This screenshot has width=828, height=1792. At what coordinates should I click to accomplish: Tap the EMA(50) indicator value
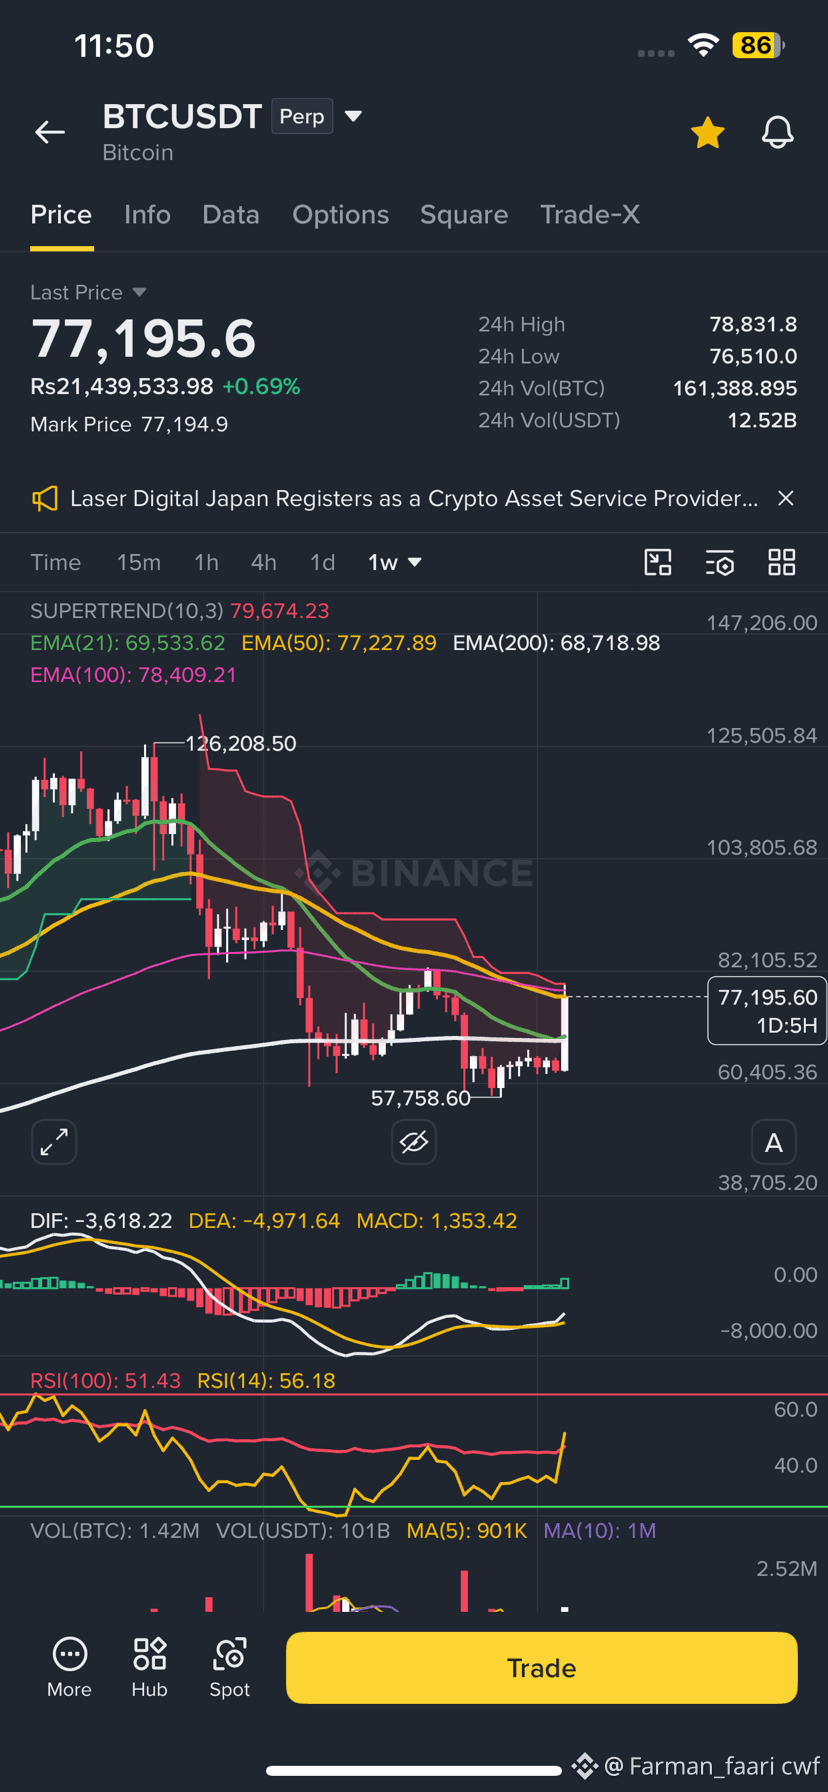(x=339, y=643)
